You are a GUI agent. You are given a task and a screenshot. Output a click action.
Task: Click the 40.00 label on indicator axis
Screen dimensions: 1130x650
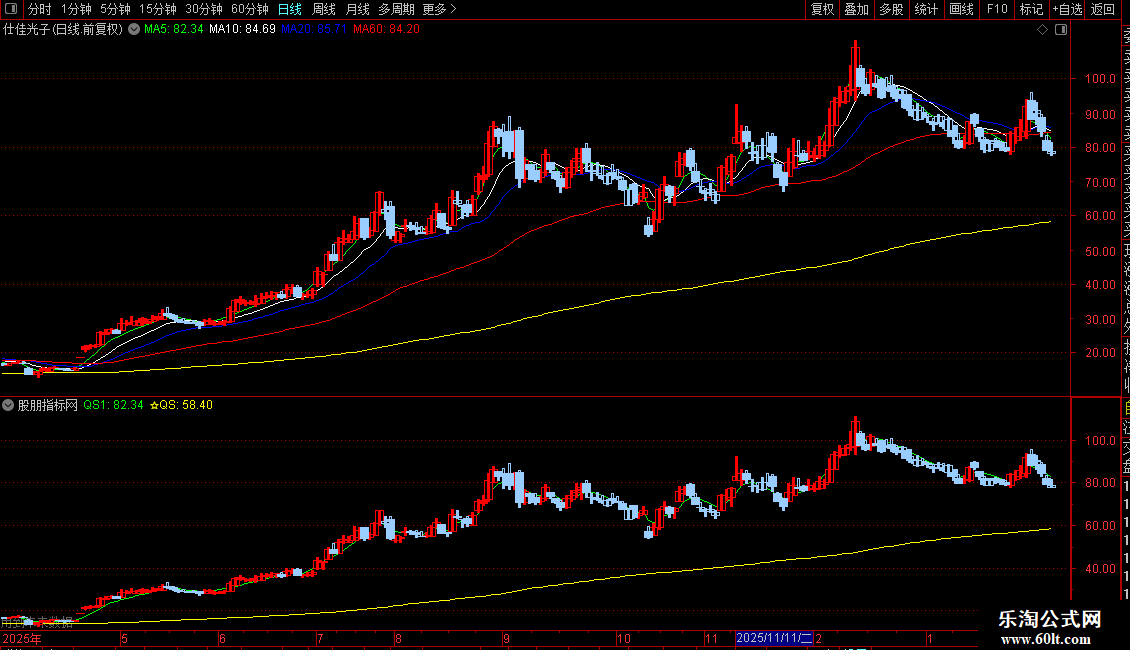click(1100, 569)
